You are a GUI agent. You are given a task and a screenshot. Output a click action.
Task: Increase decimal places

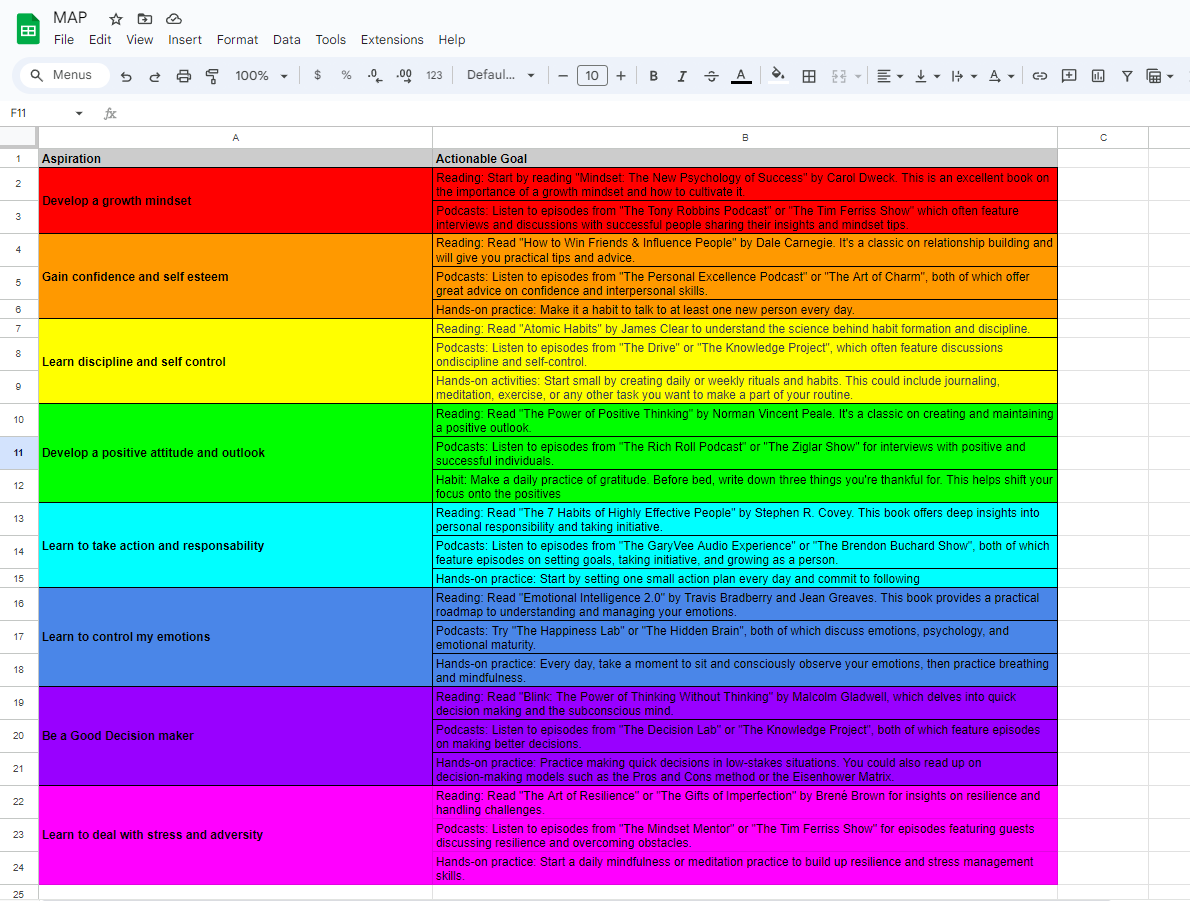pyautogui.click(x=405, y=75)
